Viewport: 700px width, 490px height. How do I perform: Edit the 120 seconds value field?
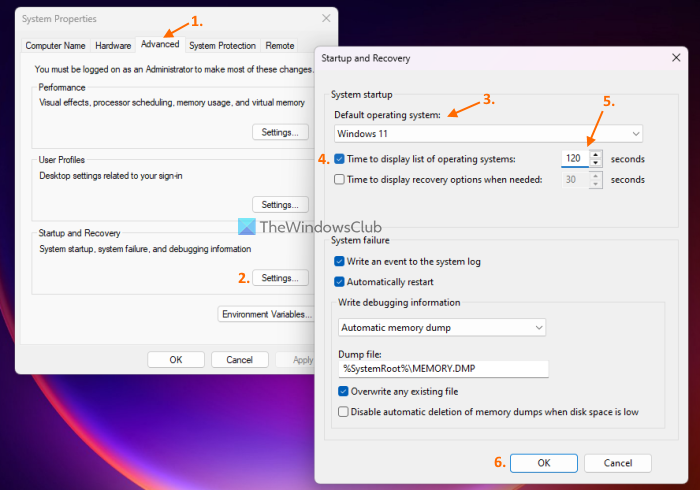coord(575,158)
